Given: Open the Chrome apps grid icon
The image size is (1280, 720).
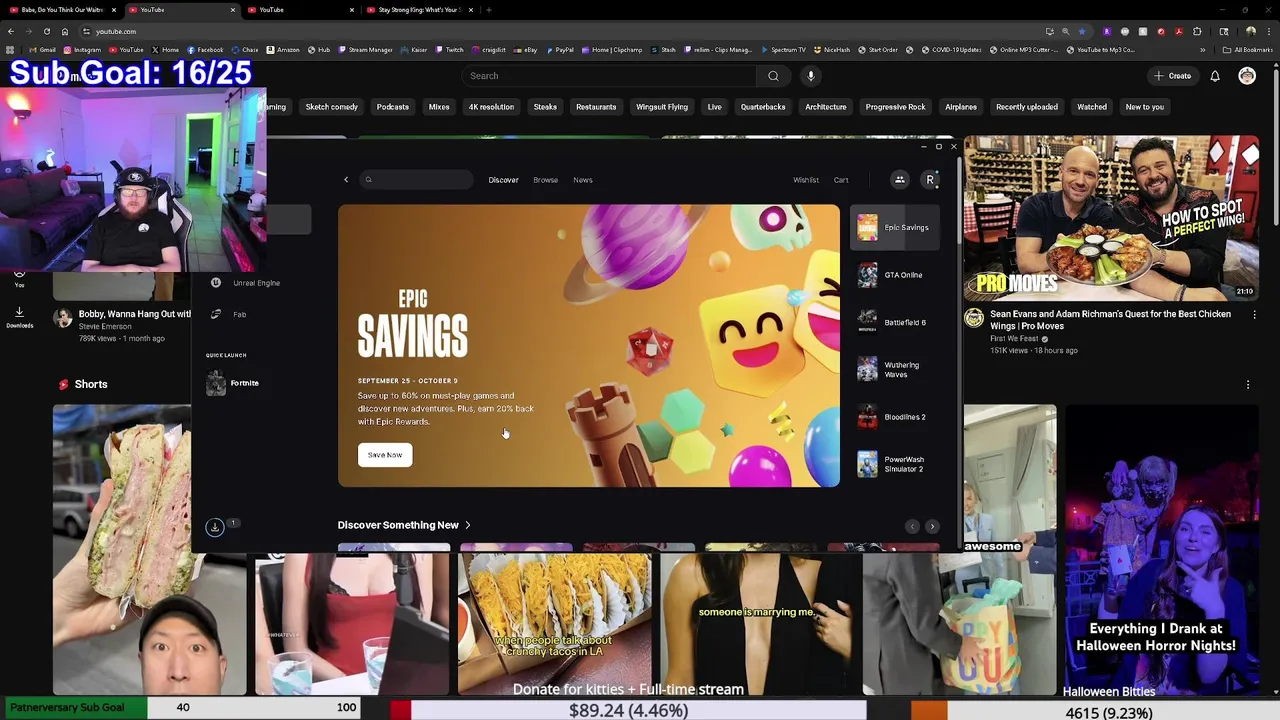Looking at the screenshot, I should point(10,50).
